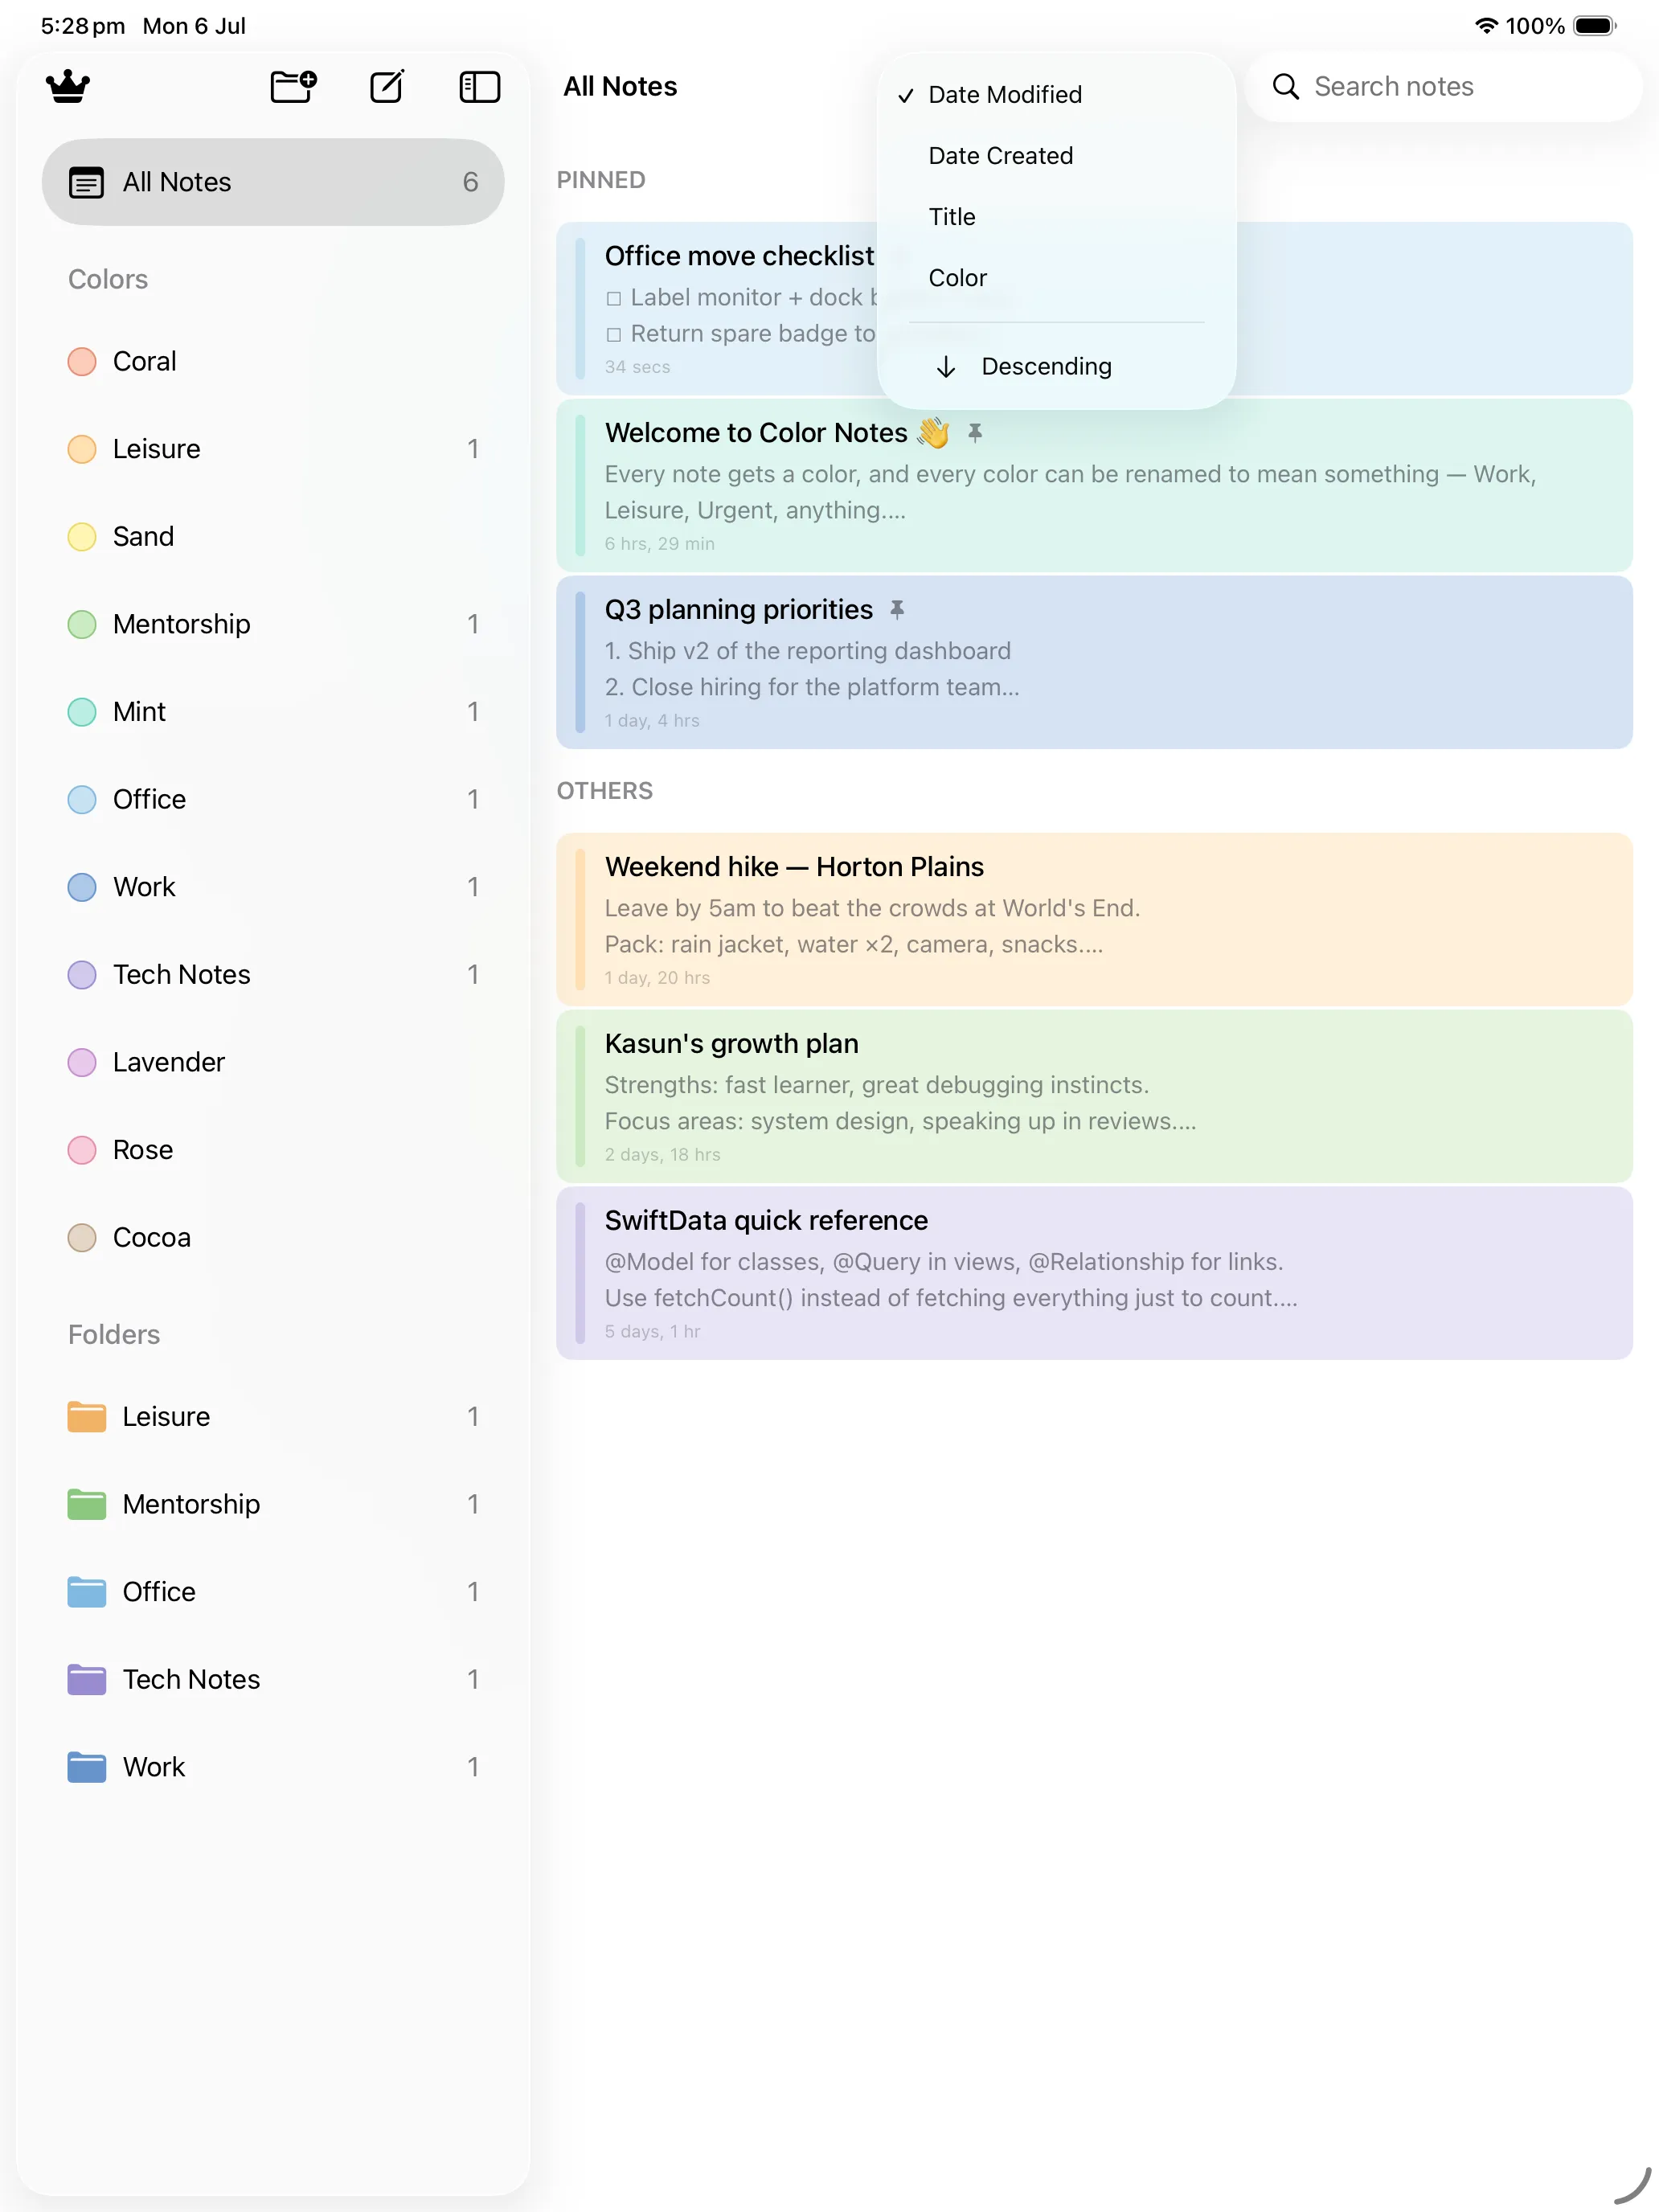Filter by the Coral color swatch
This screenshot has width=1659, height=2212.
click(82, 361)
